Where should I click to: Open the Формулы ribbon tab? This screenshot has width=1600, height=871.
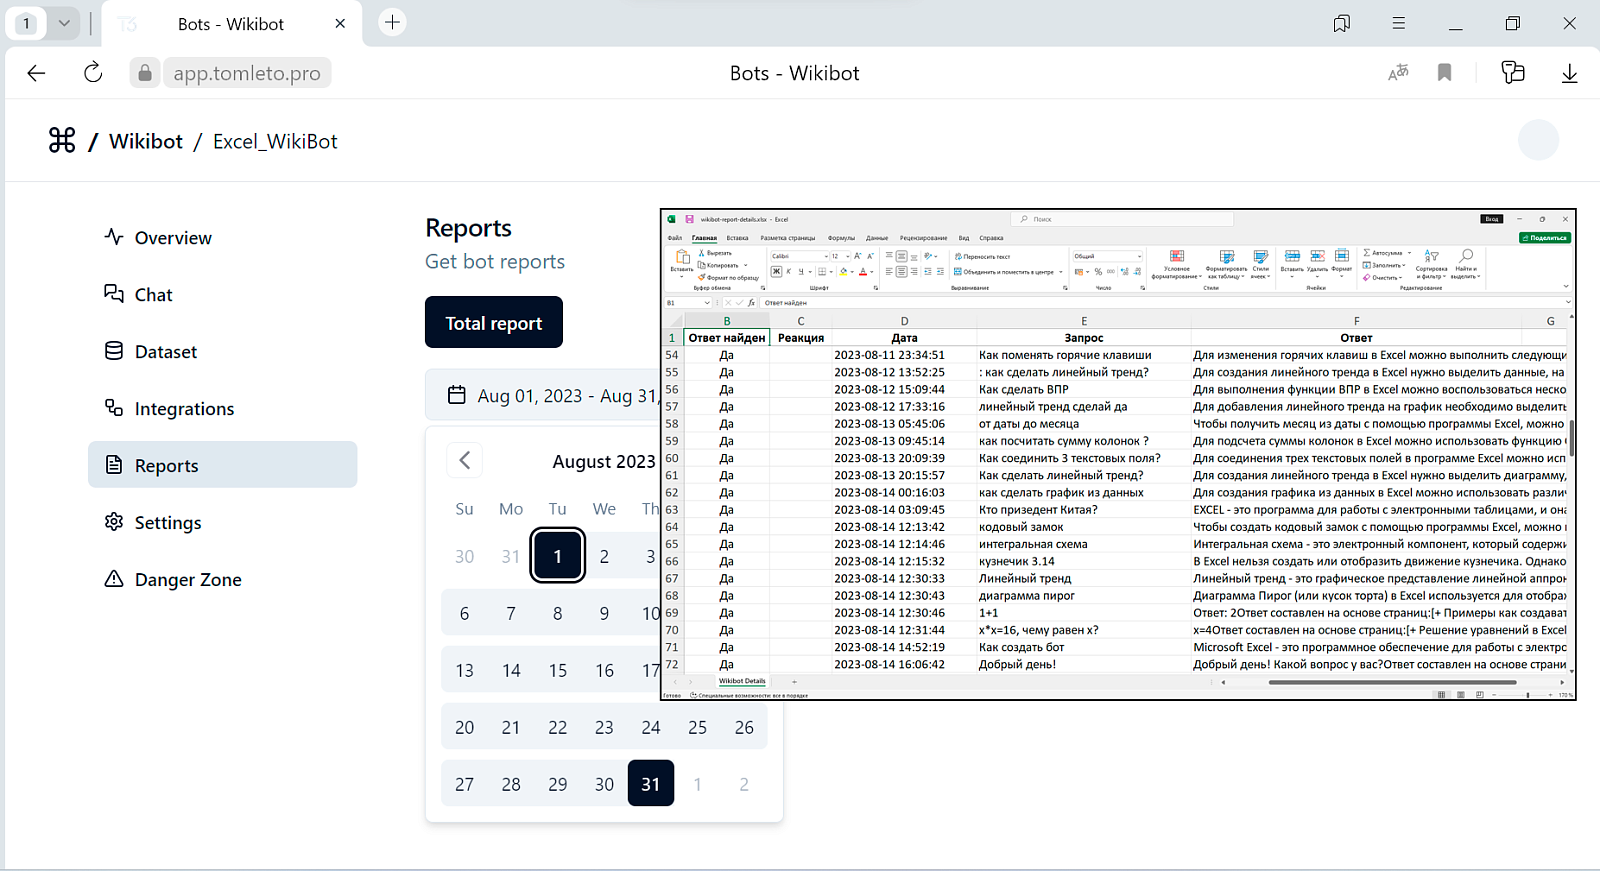pyautogui.click(x=841, y=238)
